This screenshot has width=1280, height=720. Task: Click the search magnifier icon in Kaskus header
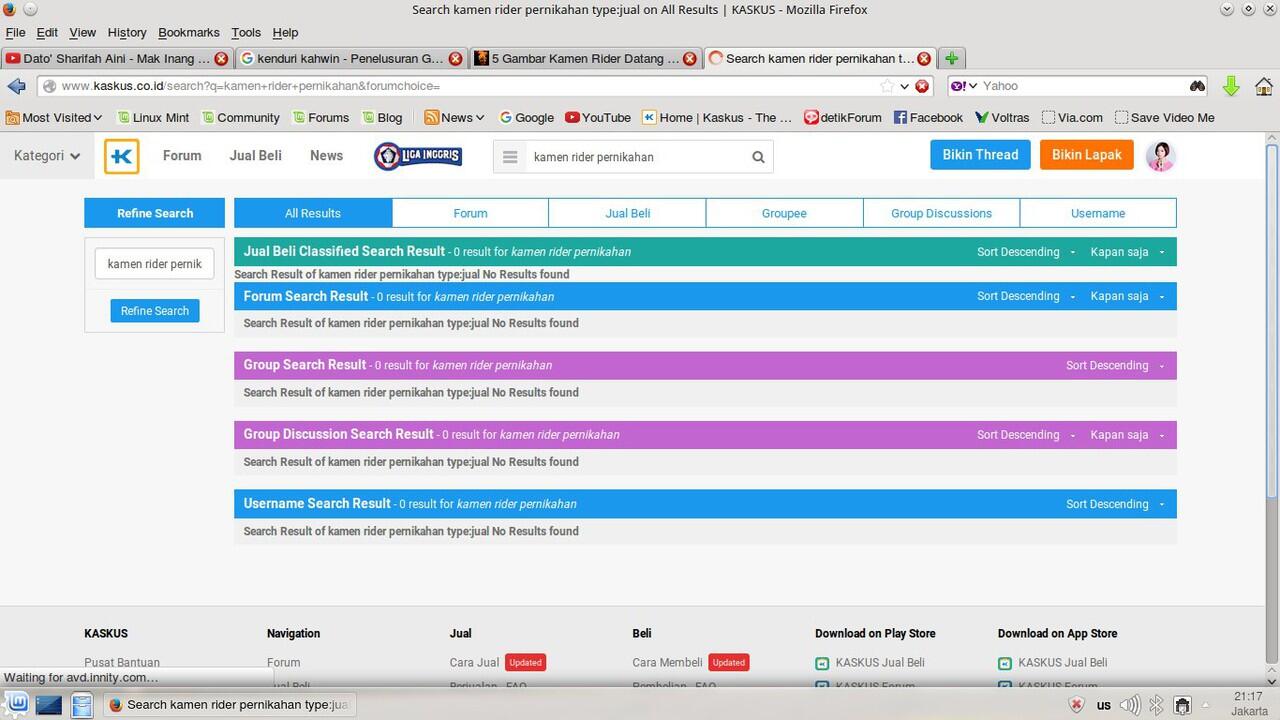pos(758,157)
